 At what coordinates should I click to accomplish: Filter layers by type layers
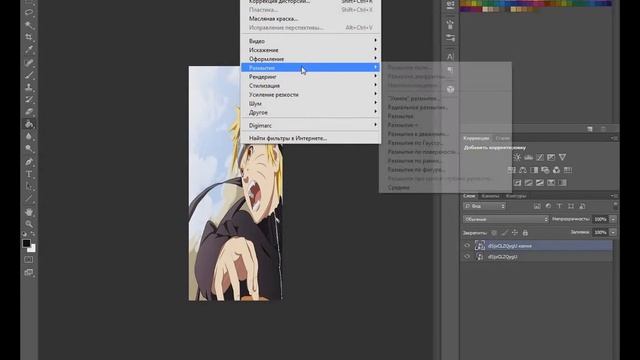(x=560, y=206)
